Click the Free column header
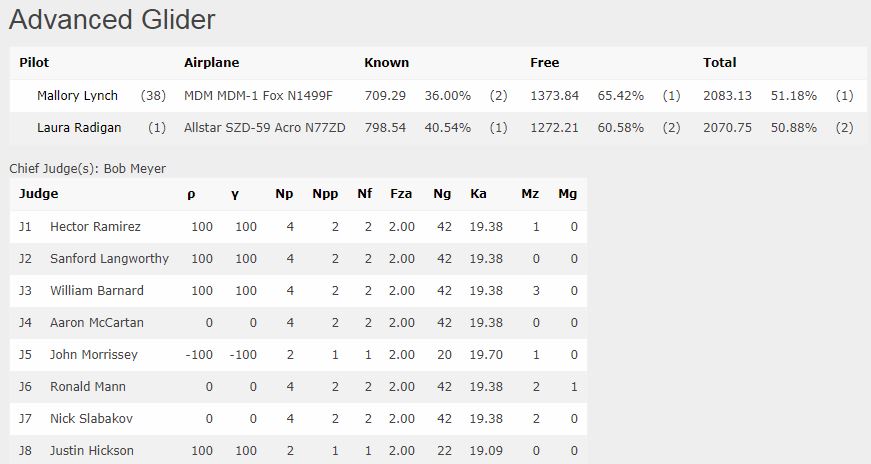This screenshot has height=464, width=871. 544,63
